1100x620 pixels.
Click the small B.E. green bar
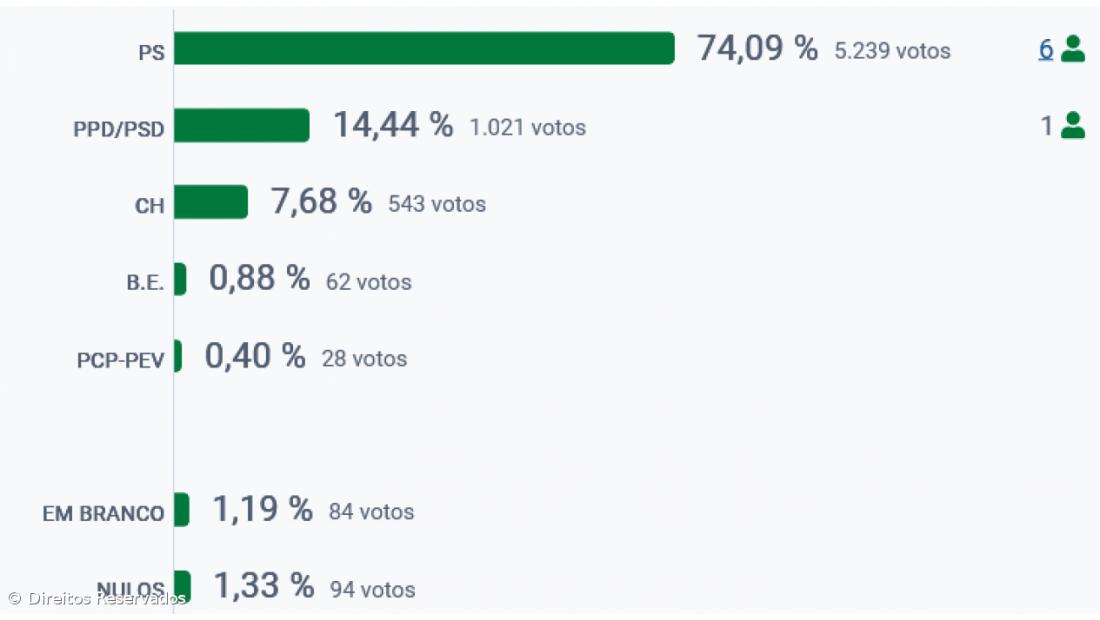click(x=180, y=279)
